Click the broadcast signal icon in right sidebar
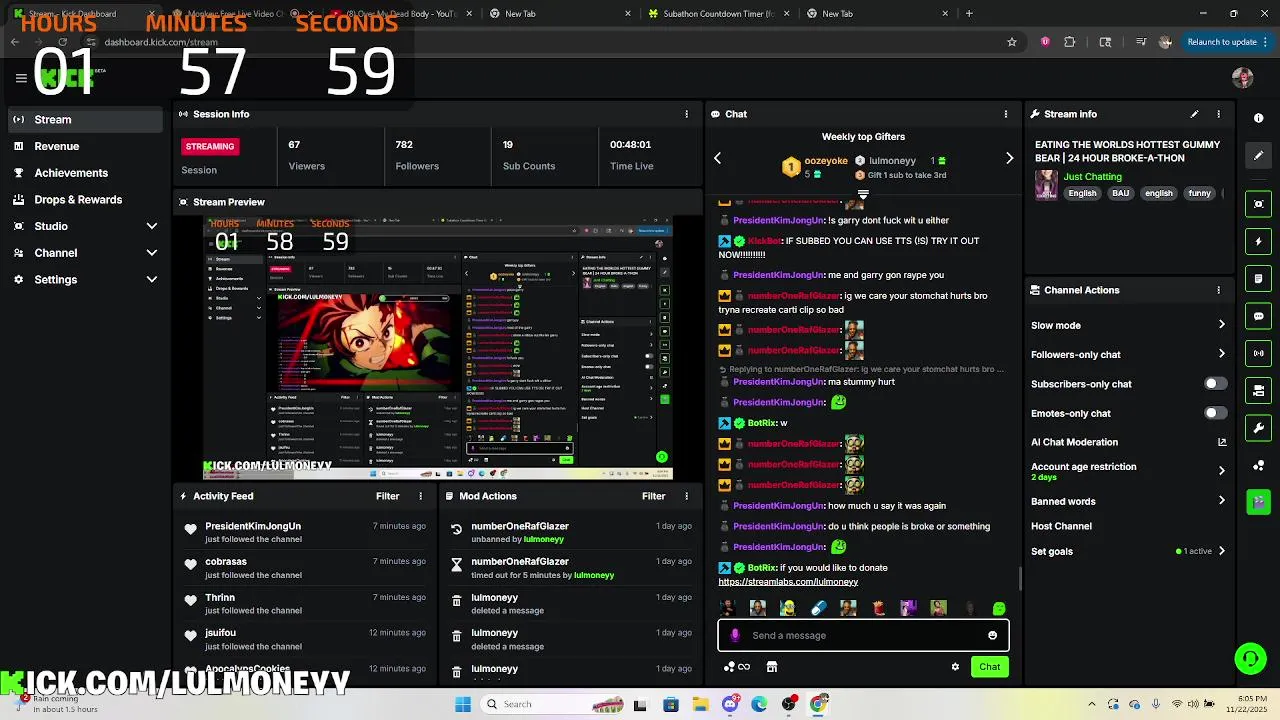Screen dimensions: 1280x720 1258,353
